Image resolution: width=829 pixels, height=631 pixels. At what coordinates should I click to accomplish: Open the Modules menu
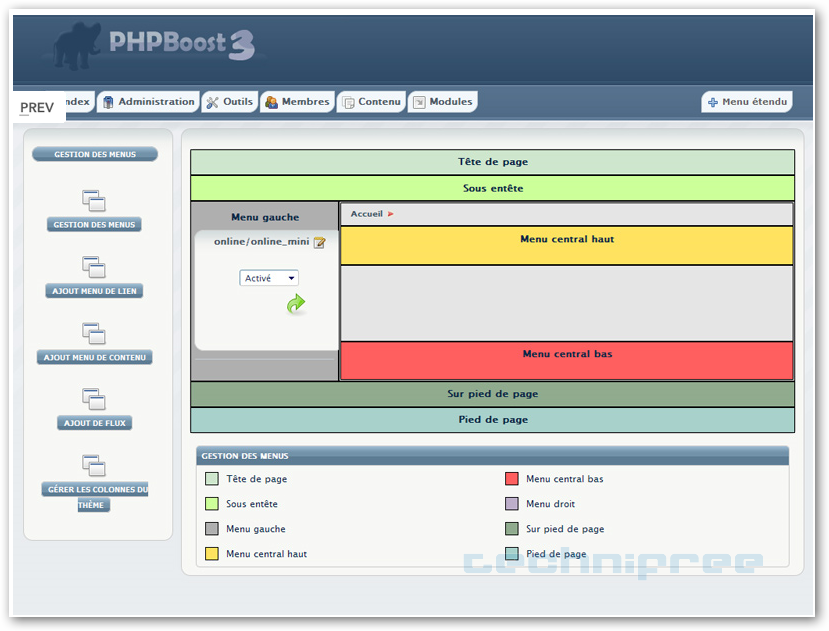(x=442, y=102)
